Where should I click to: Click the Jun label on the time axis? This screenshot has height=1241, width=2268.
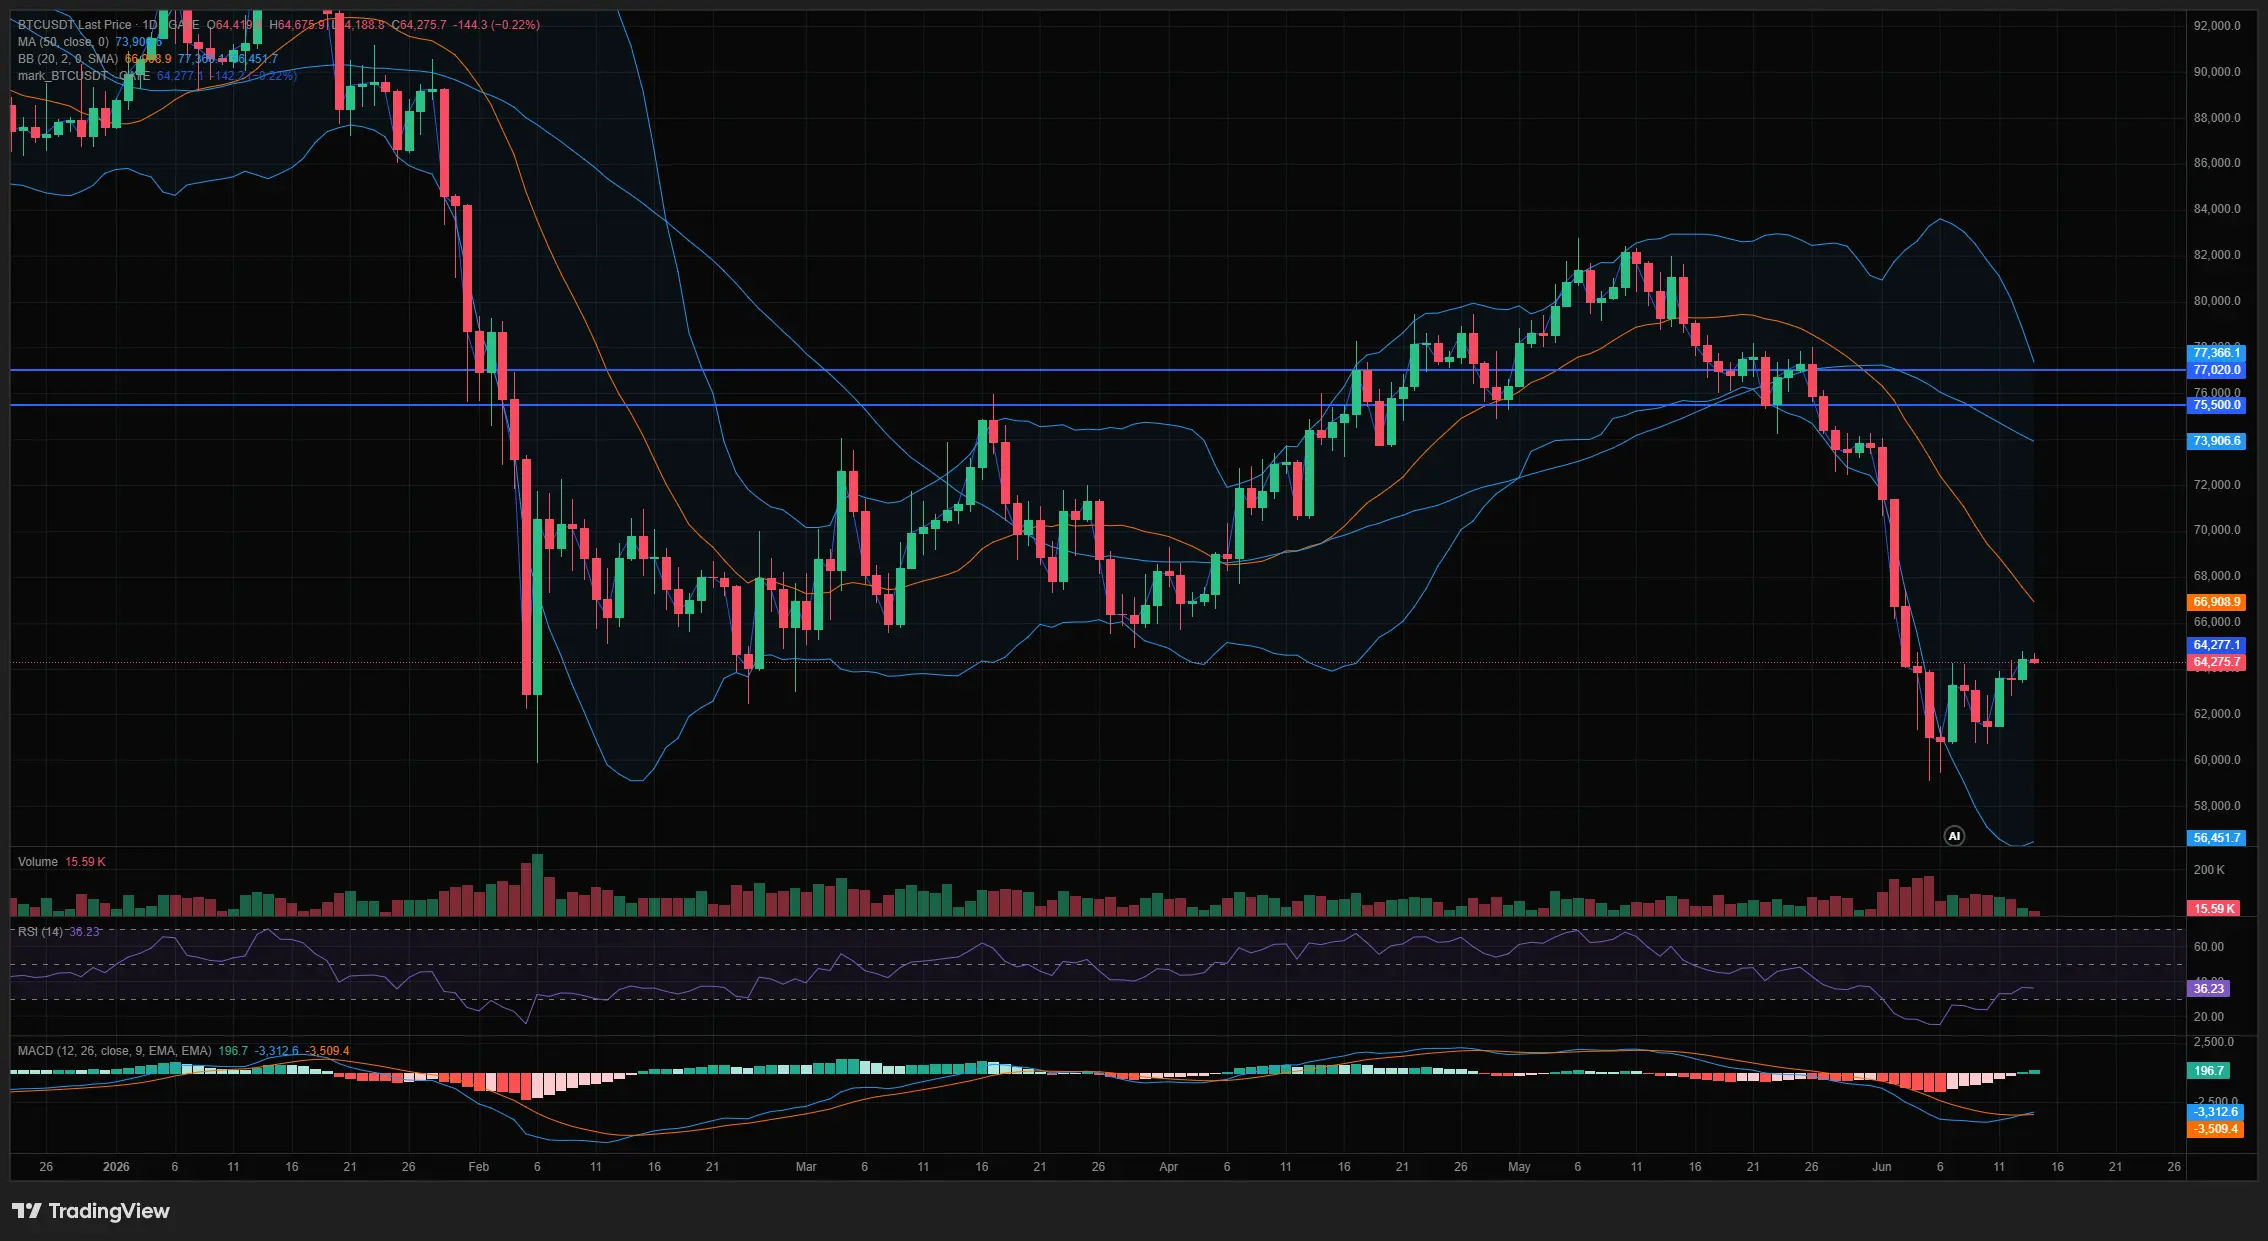tap(1882, 1167)
